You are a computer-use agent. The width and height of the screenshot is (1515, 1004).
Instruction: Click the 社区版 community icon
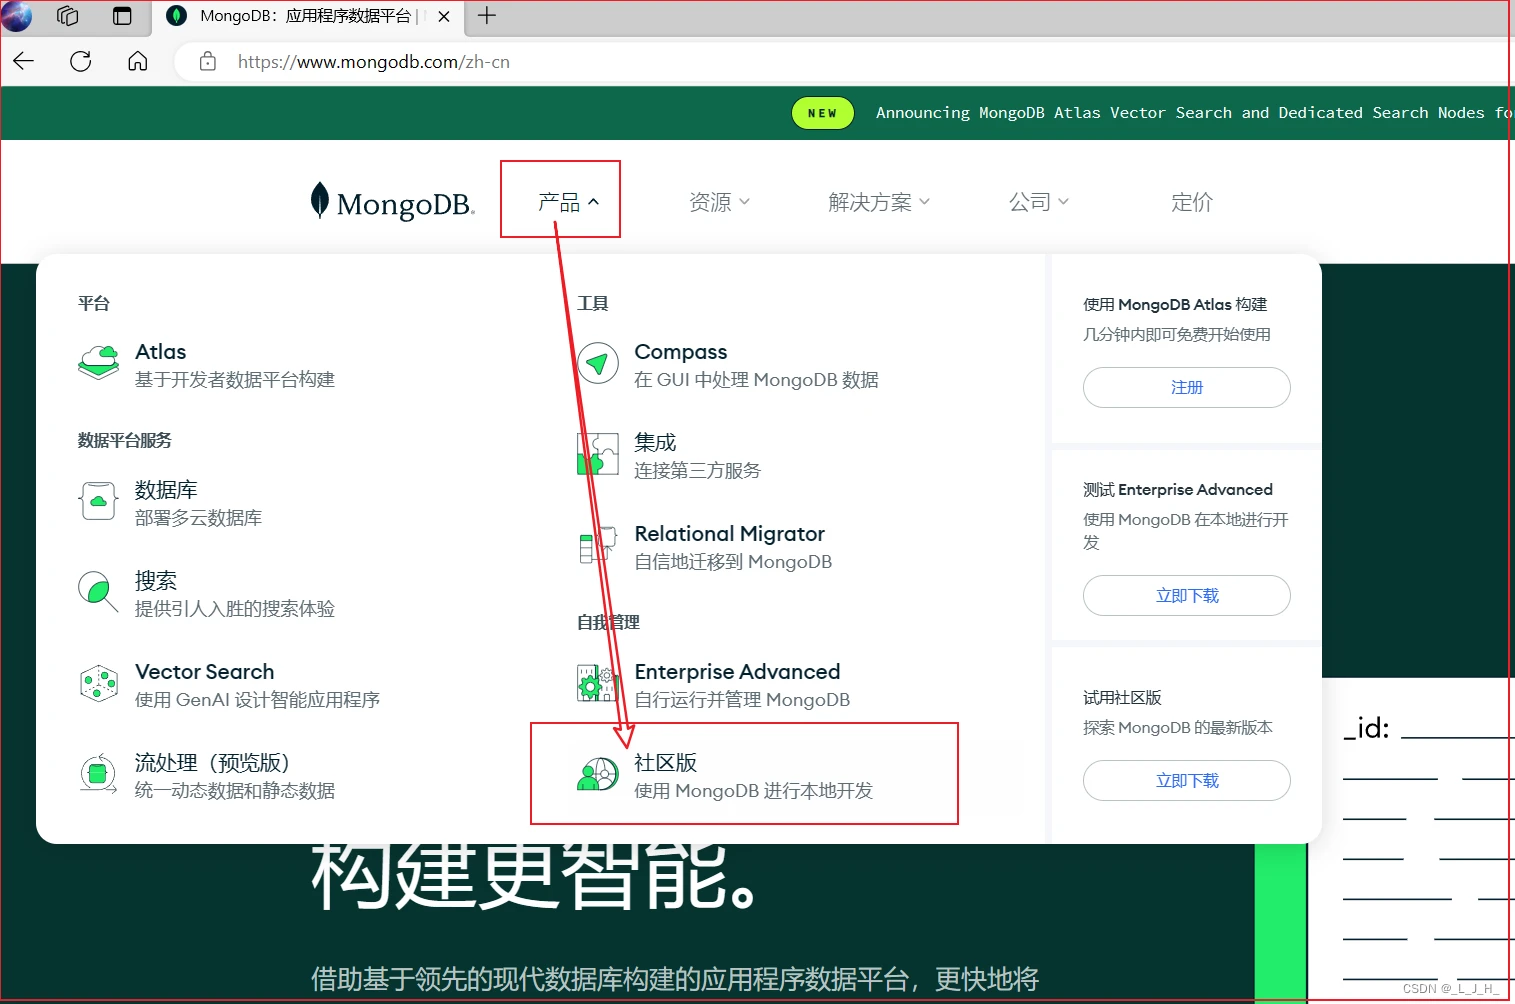pyautogui.click(x=597, y=774)
